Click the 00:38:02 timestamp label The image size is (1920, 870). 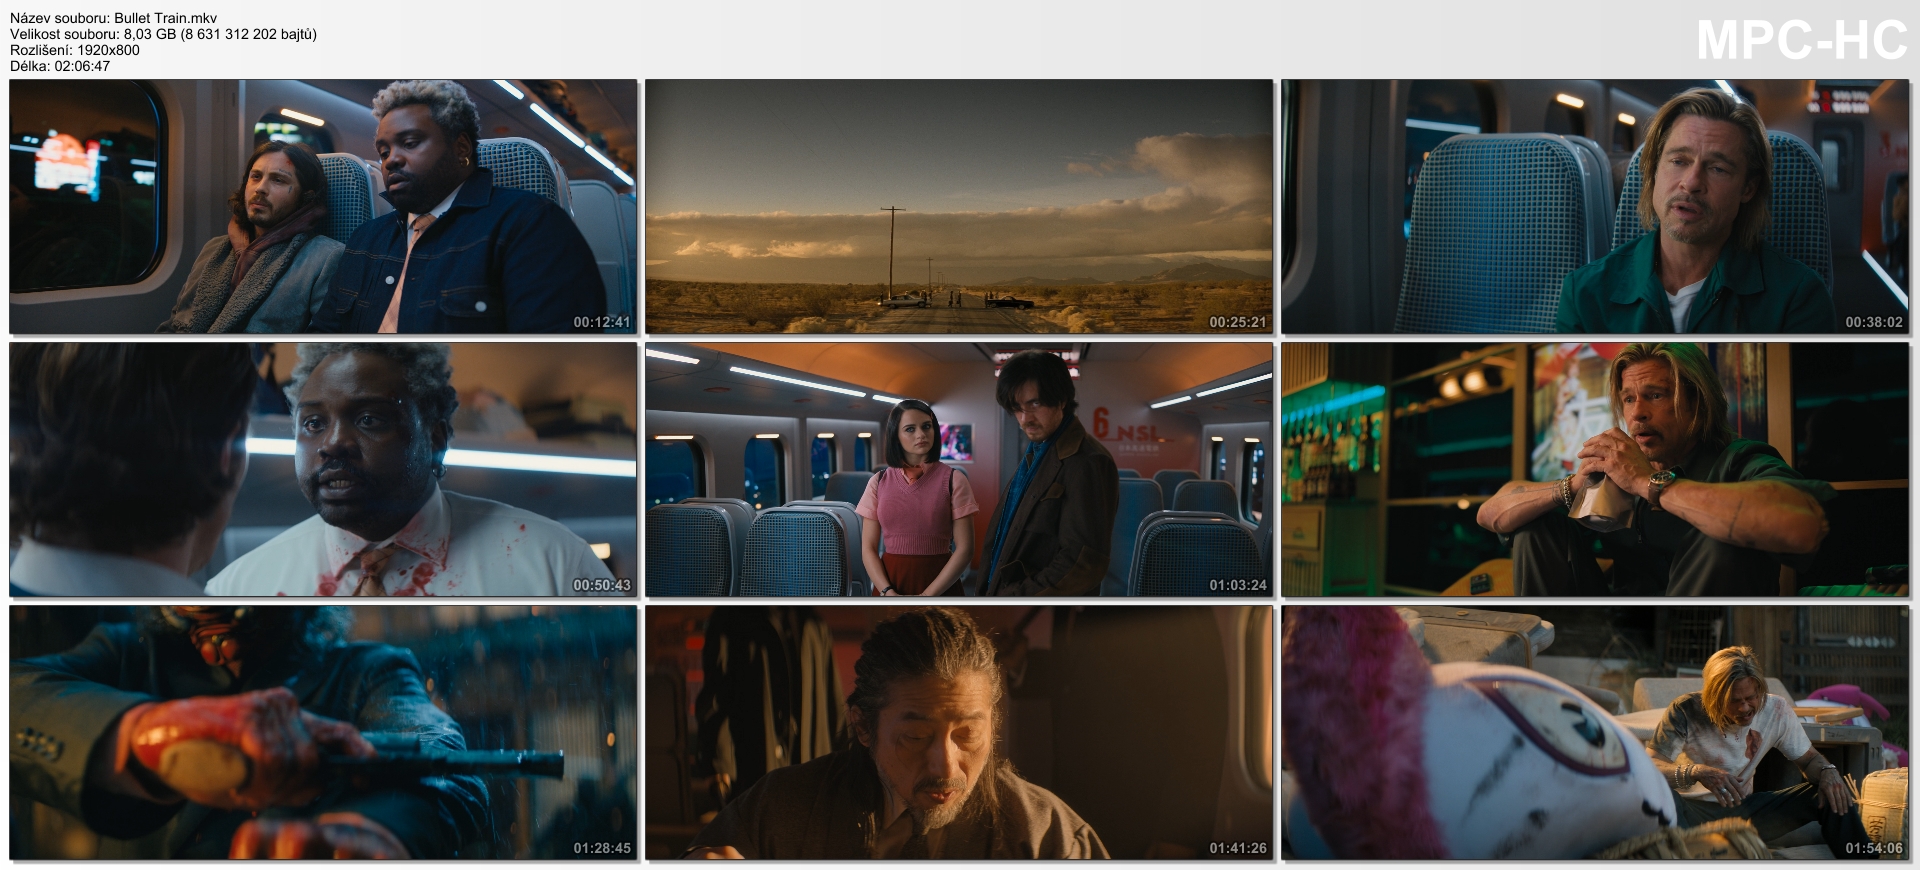point(1874,322)
